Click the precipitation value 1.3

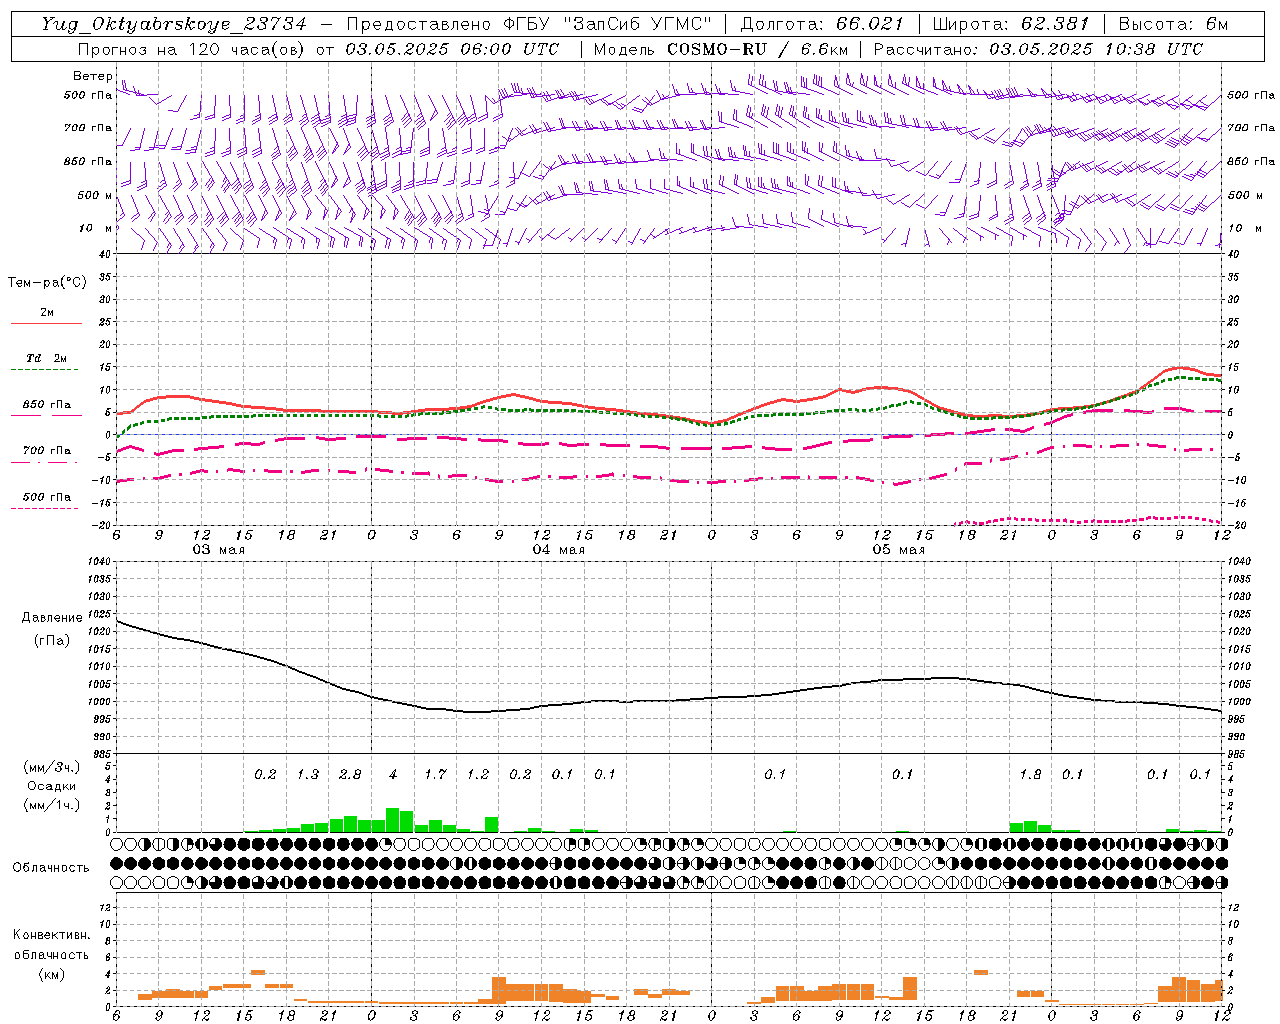point(308,774)
